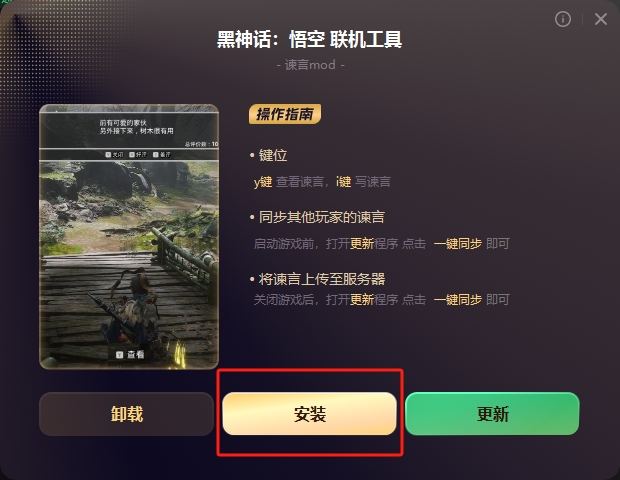Click 一键同步 under the 同步其他玩家 section
This screenshot has height=480, width=620.
coord(458,244)
